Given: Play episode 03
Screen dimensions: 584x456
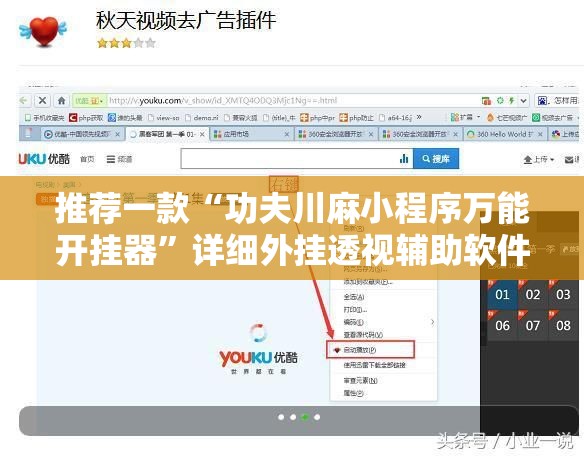Looking at the screenshot, I should tap(563, 295).
